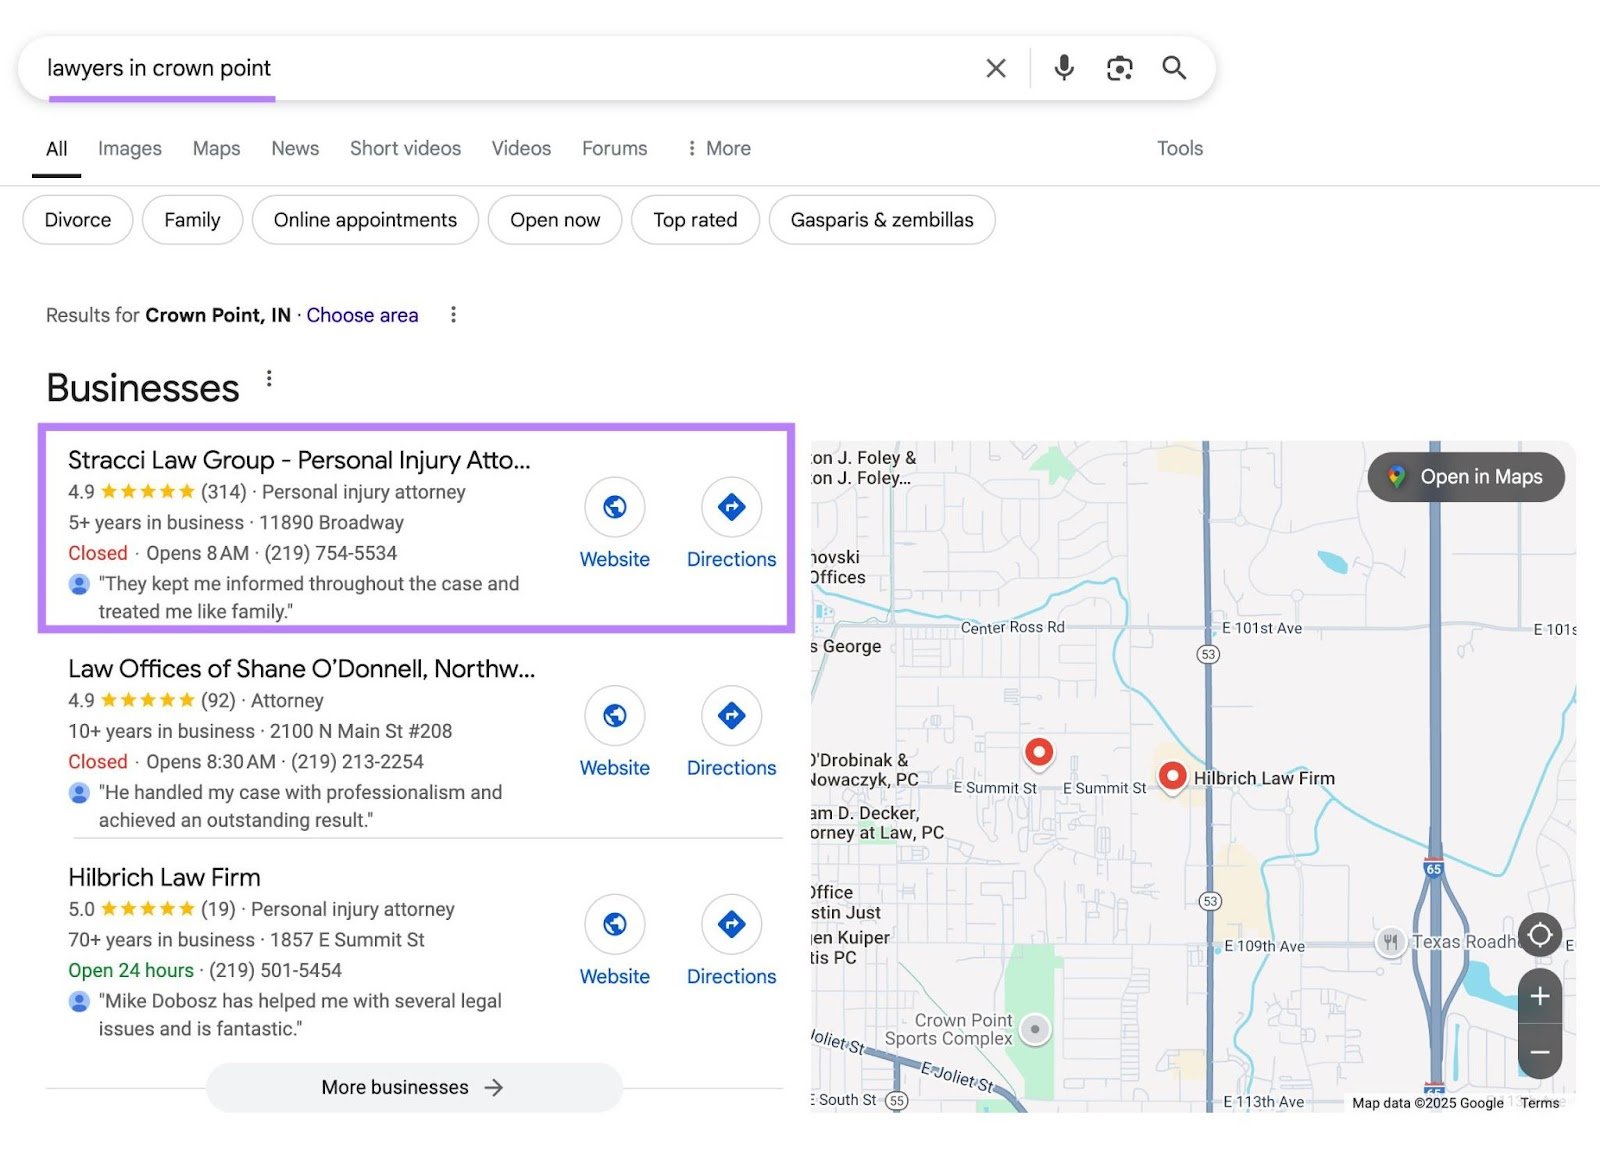Image resolution: width=1600 pixels, height=1152 pixels.
Task: Open options menu next to Choose area
Action: click(453, 314)
